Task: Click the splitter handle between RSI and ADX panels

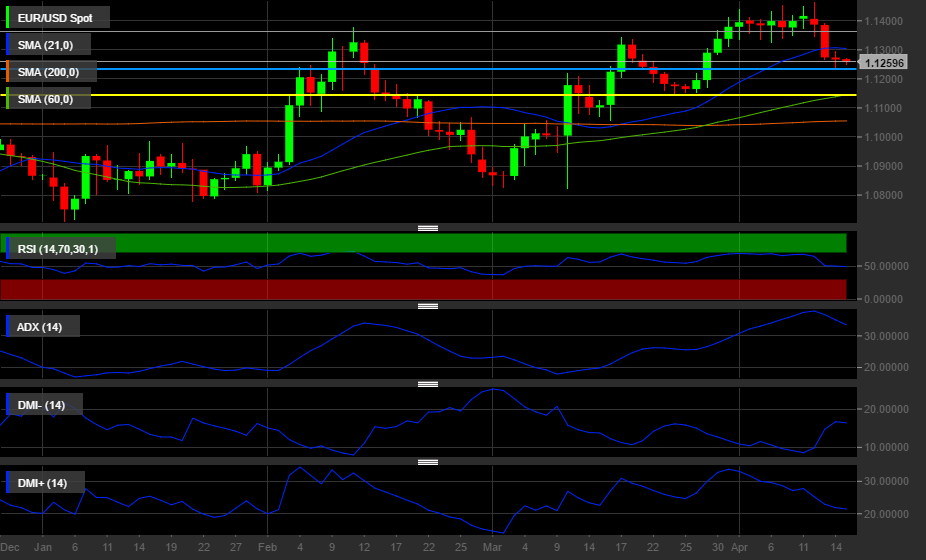Action: [428, 306]
